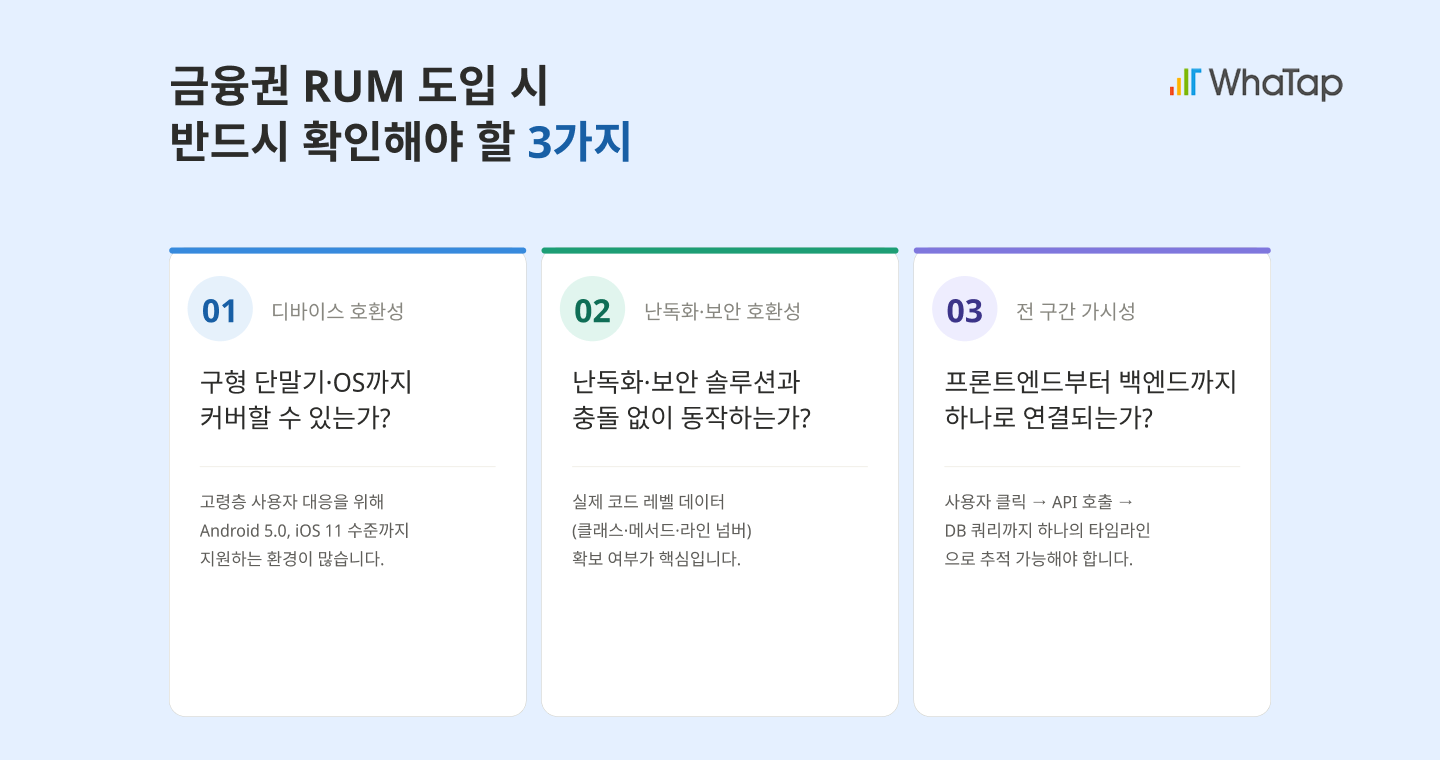Click the heading 난독화·보안 솔루션과 충돌 없이 동작하는가?
1440x760 pixels.
691,400
